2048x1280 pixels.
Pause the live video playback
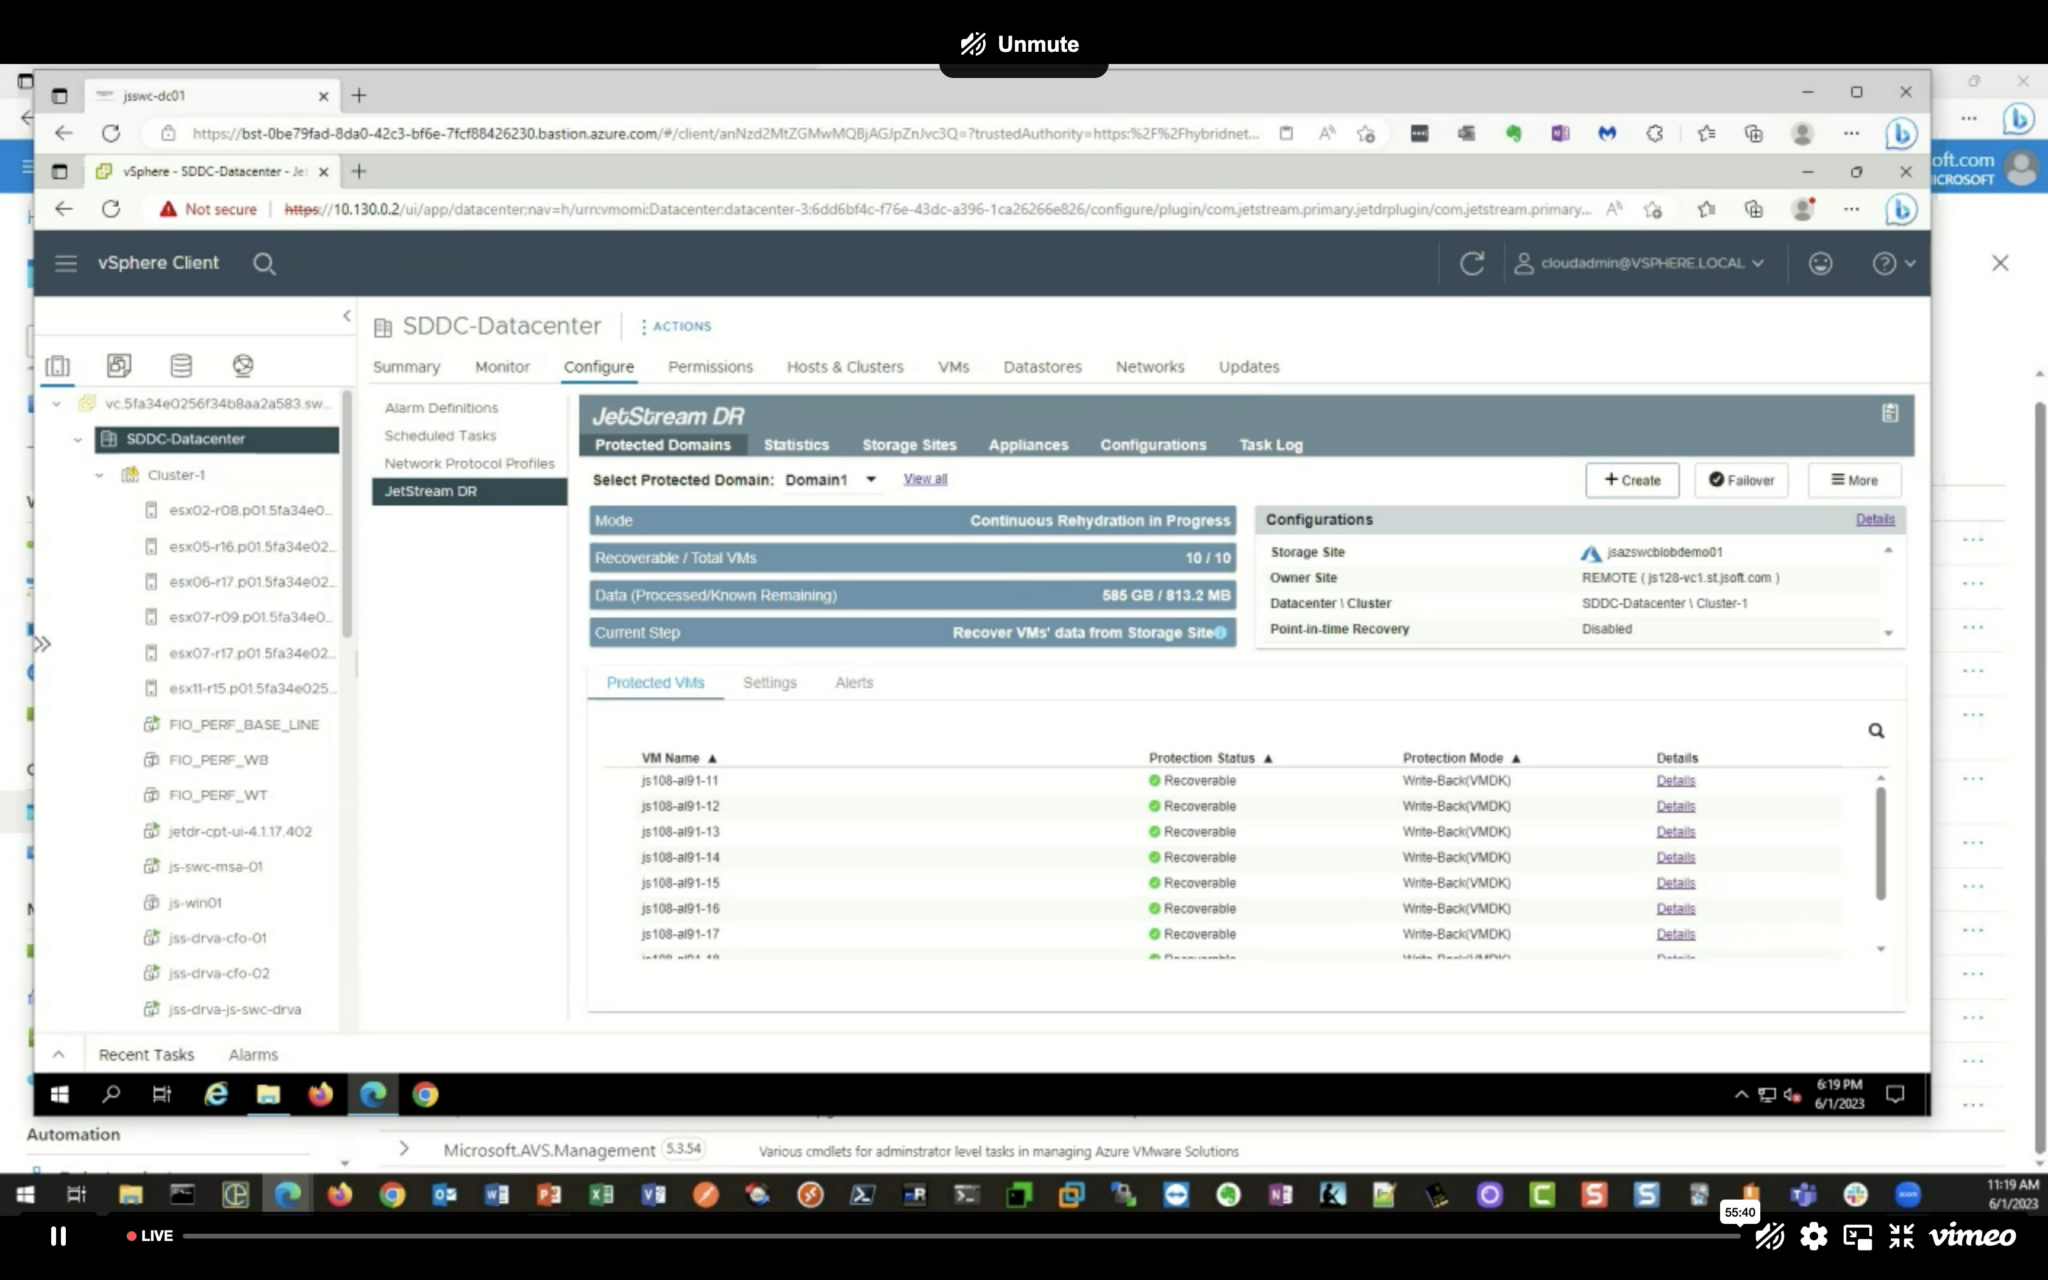[58, 1236]
